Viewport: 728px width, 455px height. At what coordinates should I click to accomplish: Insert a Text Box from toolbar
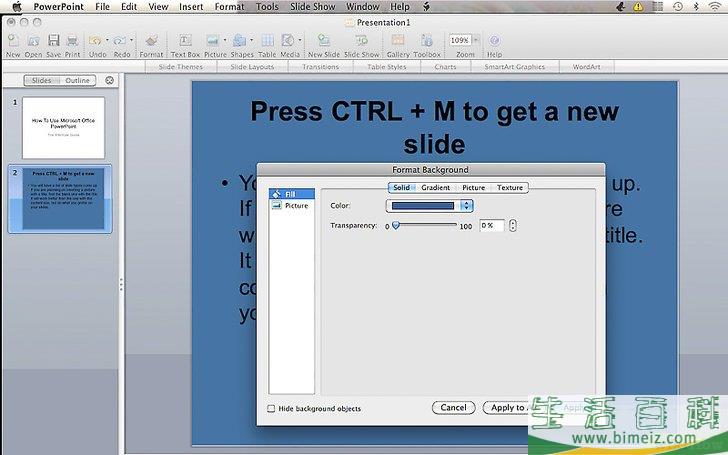click(185, 41)
